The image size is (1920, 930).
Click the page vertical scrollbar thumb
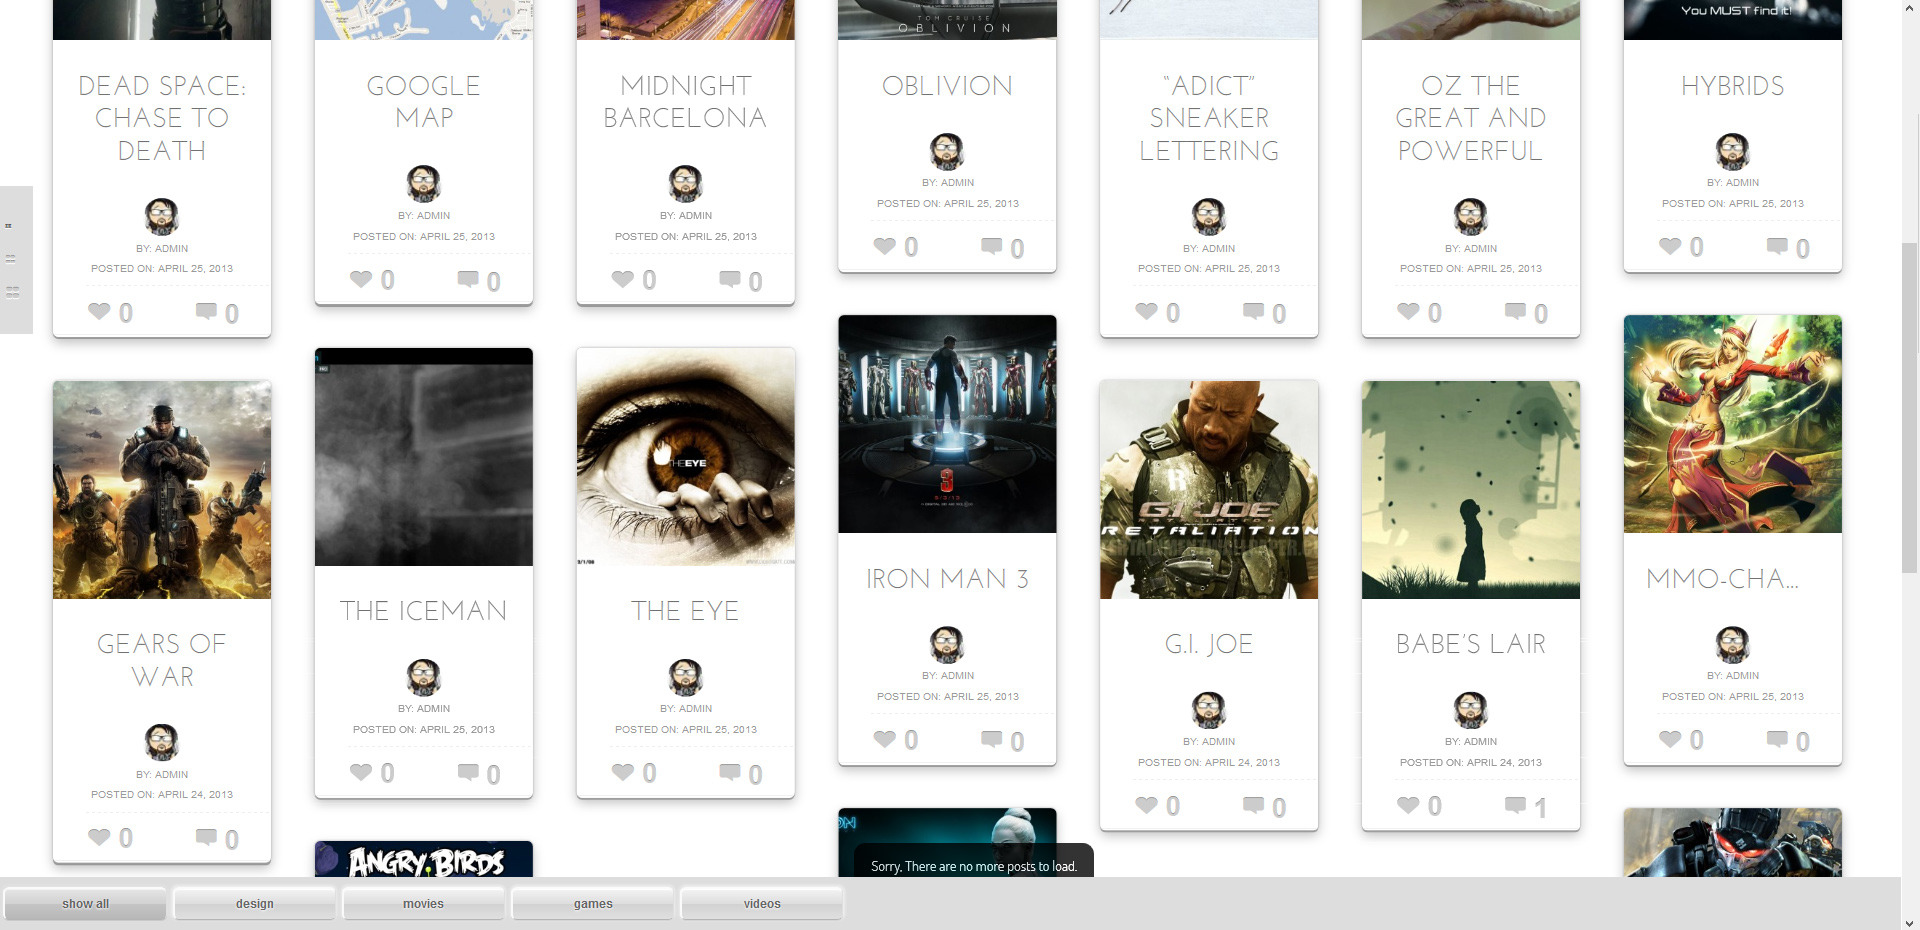(1910, 408)
